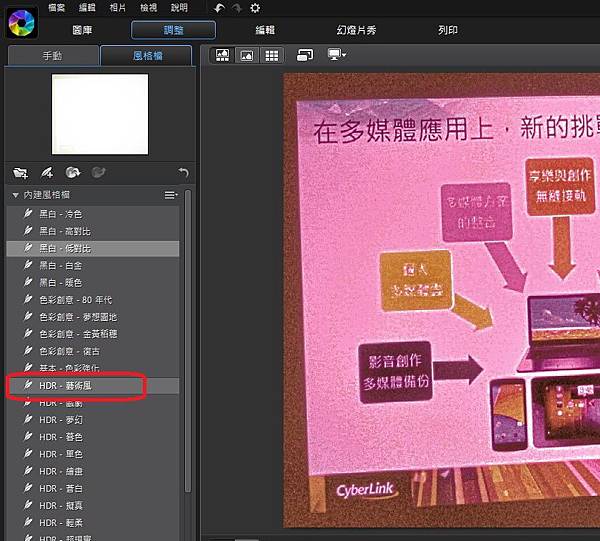Select the 風格檔 tab
The height and width of the screenshot is (541, 600).
[147, 56]
